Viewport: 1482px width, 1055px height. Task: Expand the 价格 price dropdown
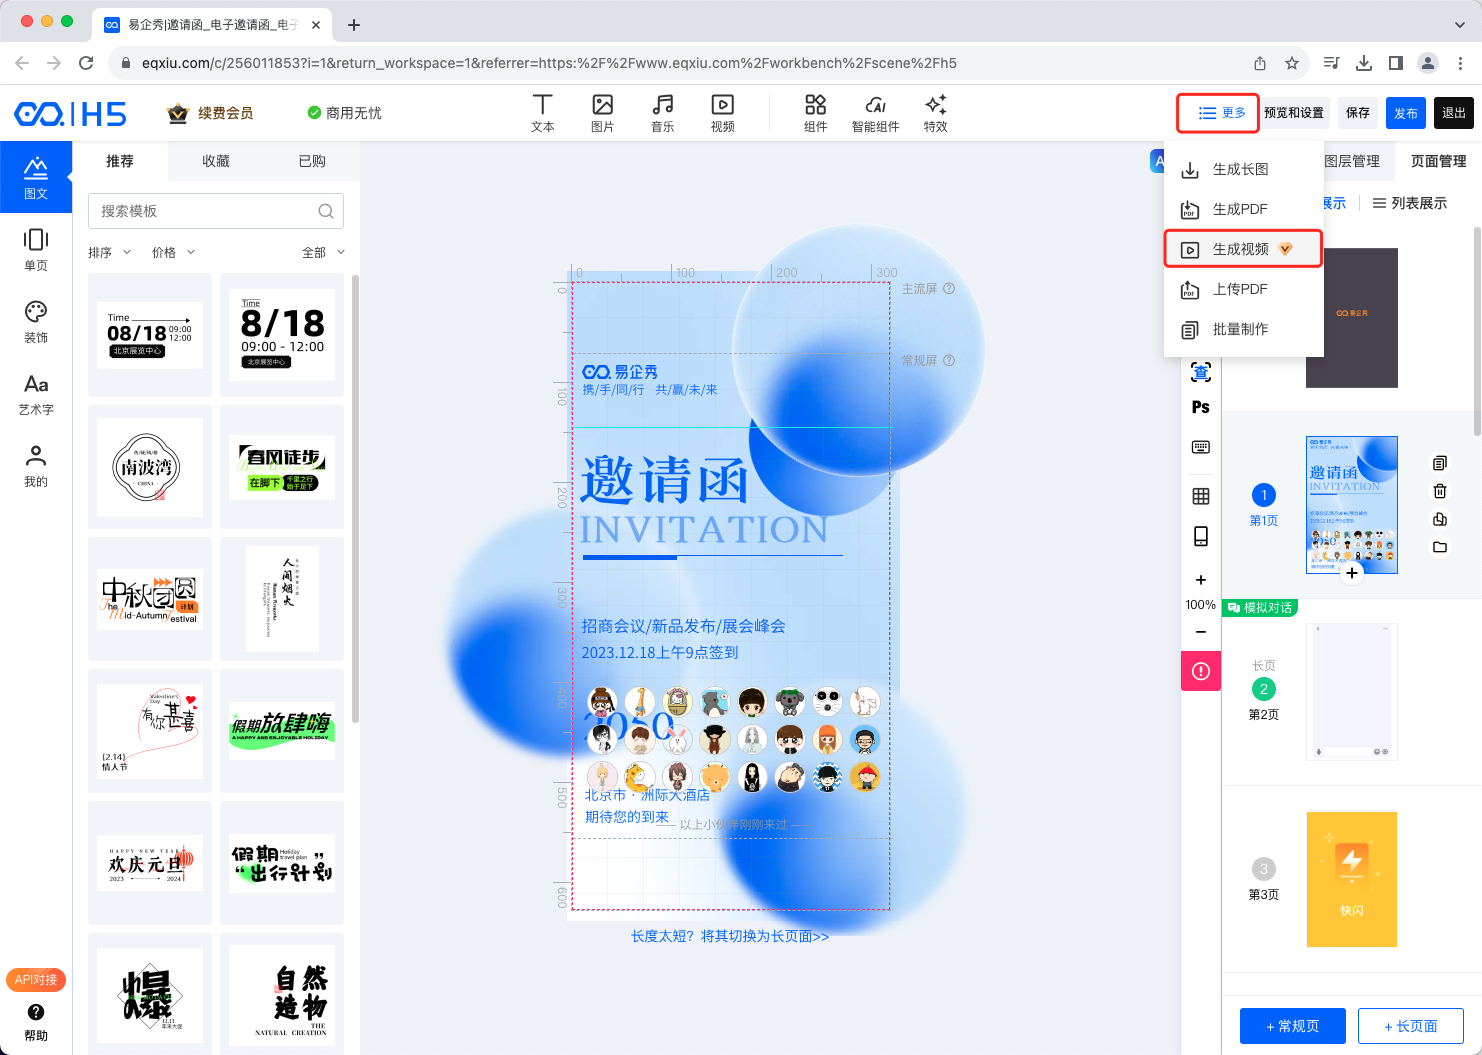pos(173,252)
